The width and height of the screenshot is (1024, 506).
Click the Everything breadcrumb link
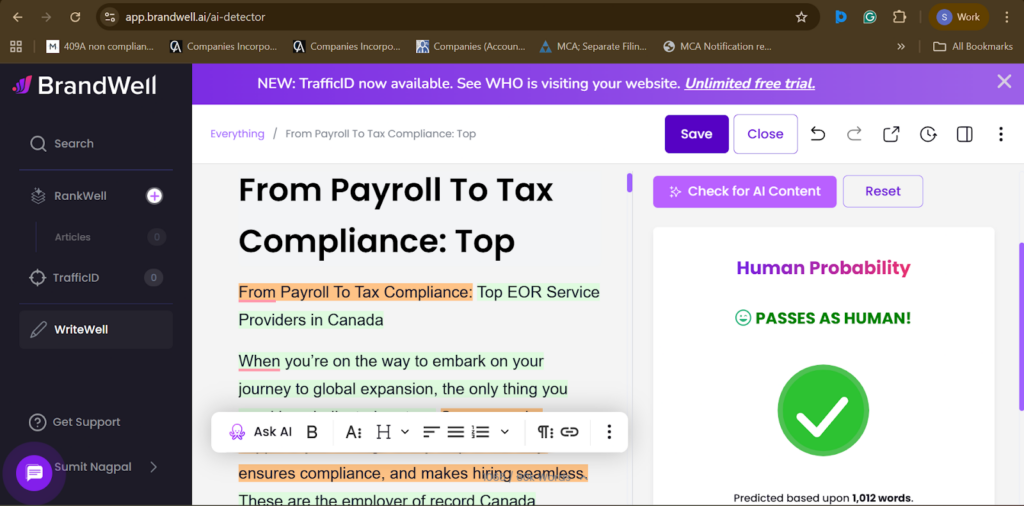[237, 134]
